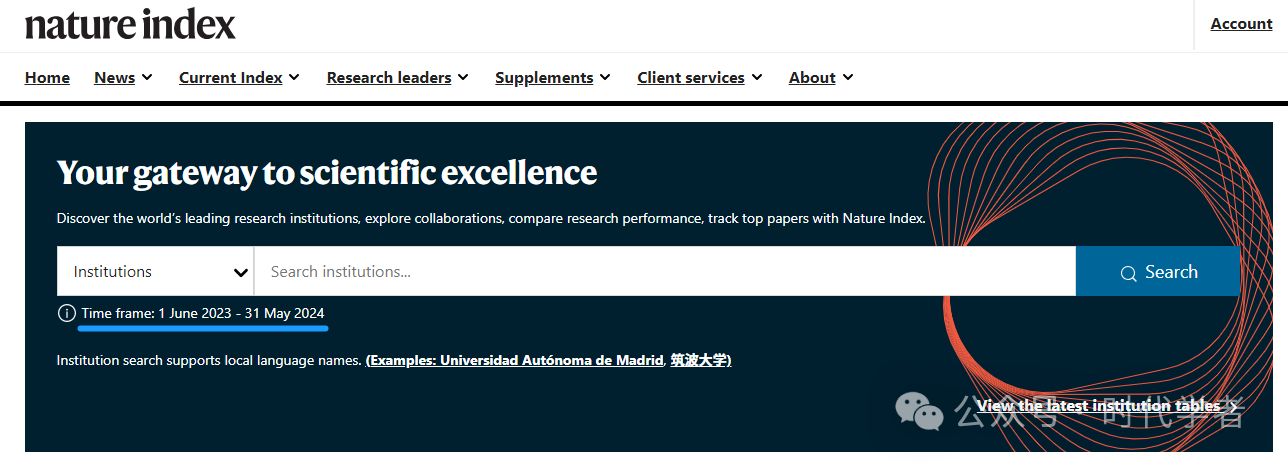Select the Supplements menu item
The width and height of the screenshot is (1288, 464).
(x=545, y=77)
